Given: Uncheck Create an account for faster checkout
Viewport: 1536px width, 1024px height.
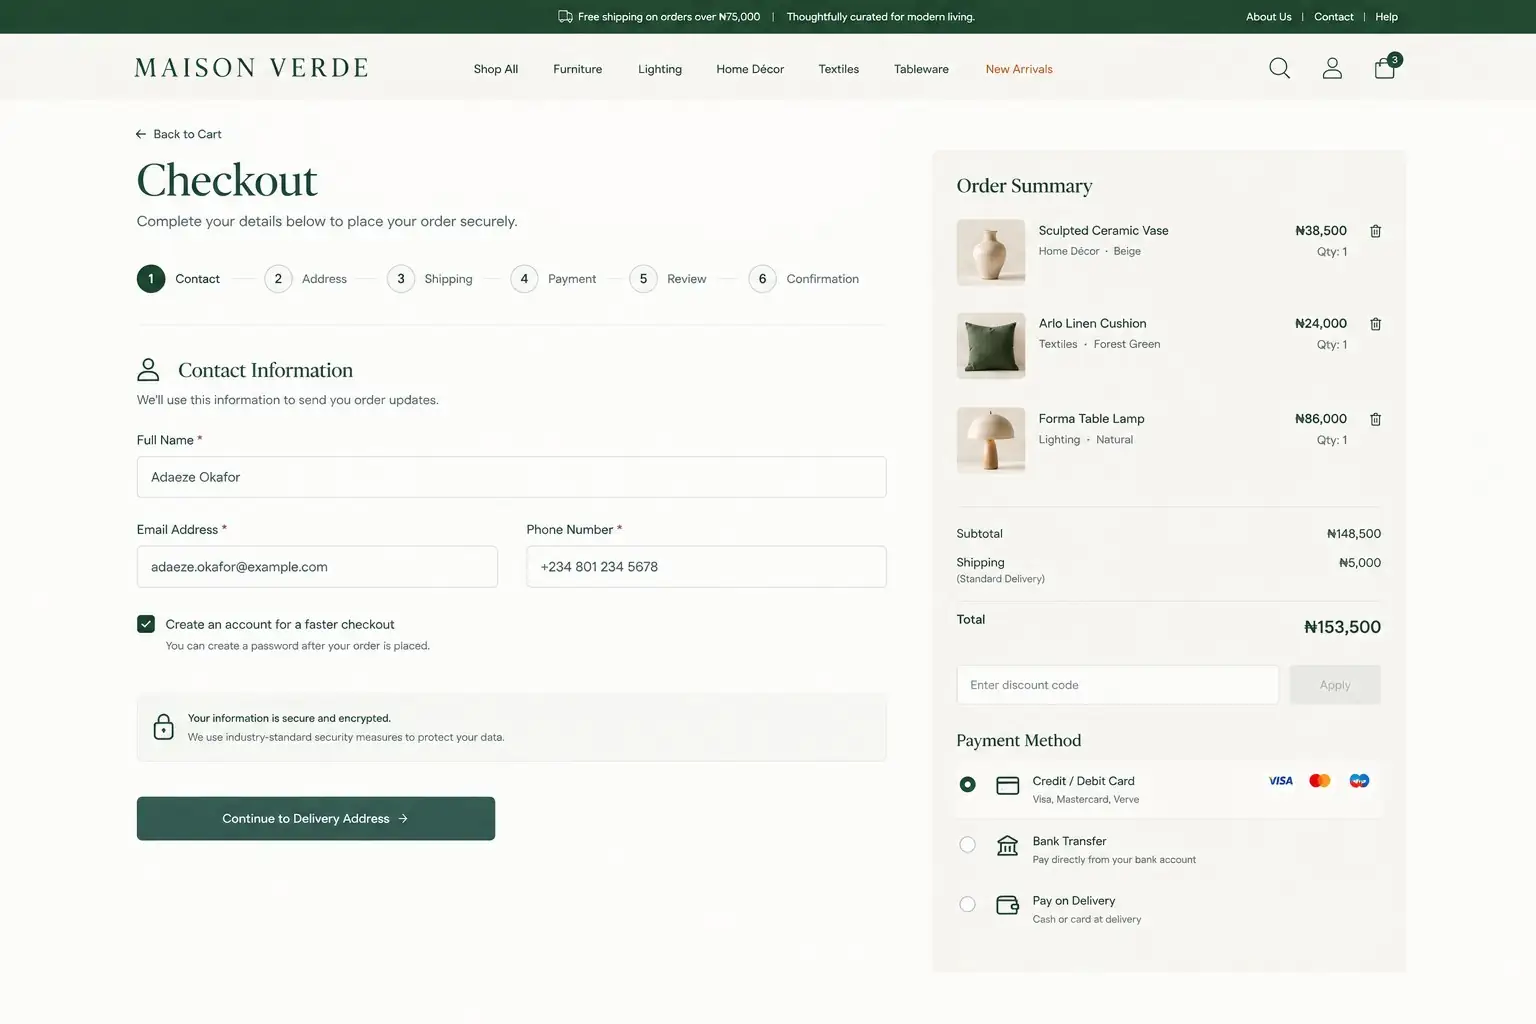Looking at the screenshot, I should (x=146, y=624).
